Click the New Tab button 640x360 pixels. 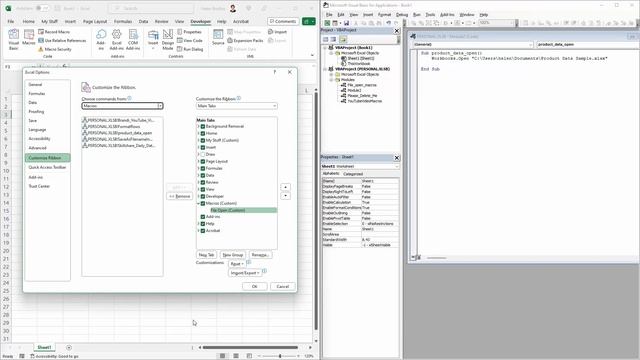click(206, 255)
